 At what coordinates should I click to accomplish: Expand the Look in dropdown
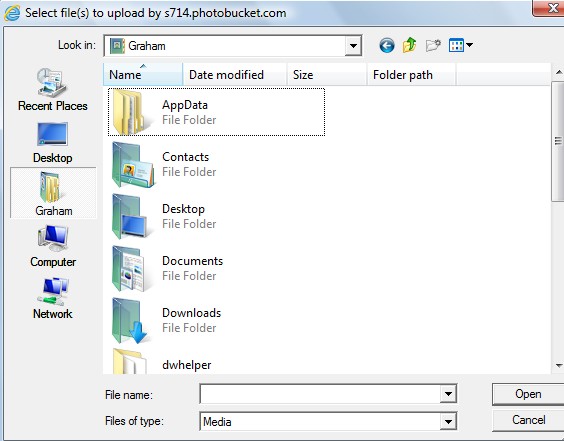tap(353, 46)
